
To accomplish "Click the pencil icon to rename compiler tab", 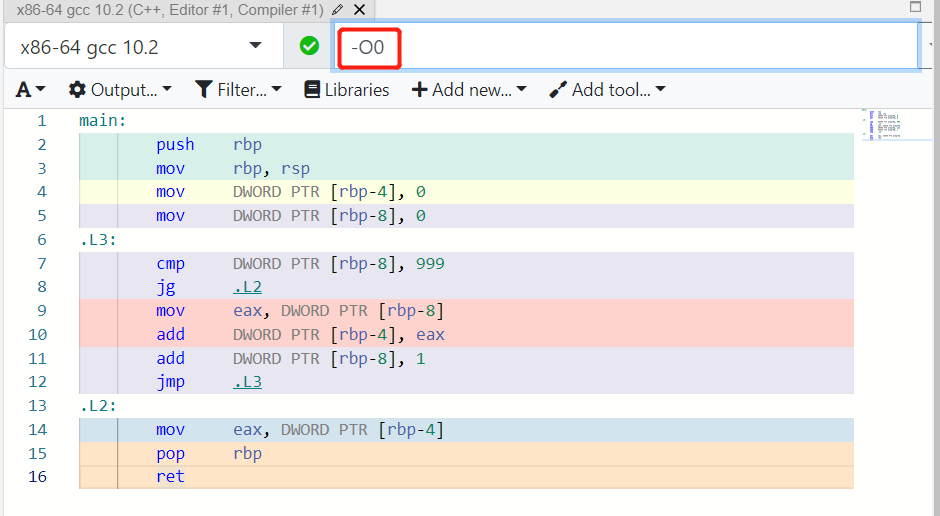I will [338, 10].
